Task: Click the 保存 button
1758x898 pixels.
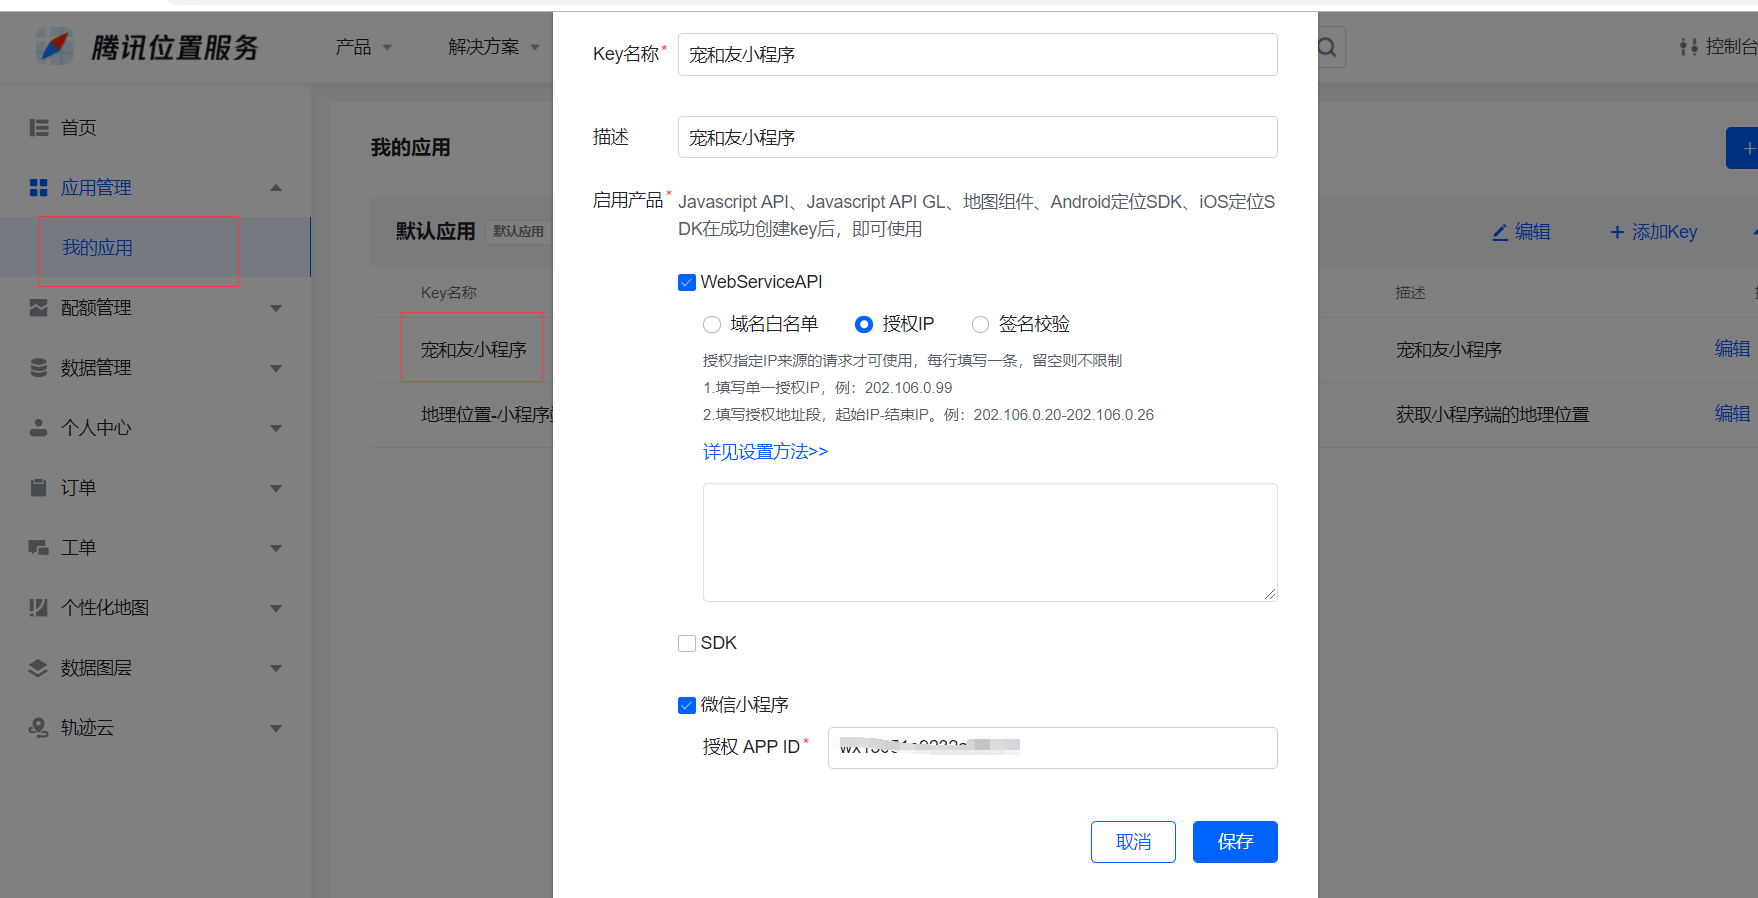Action: (x=1235, y=842)
